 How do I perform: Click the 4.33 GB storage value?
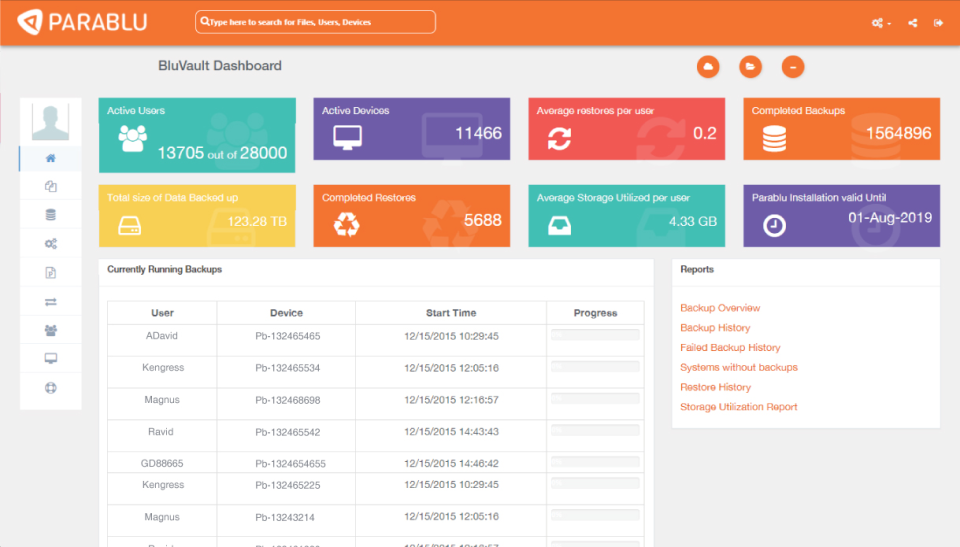[692, 221]
